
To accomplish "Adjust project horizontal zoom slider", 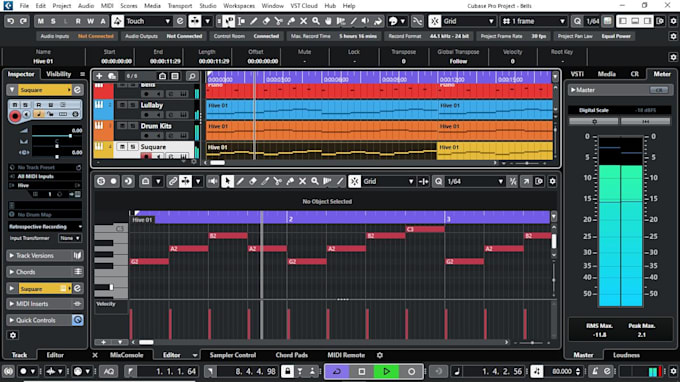I will click(x=526, y=163).
